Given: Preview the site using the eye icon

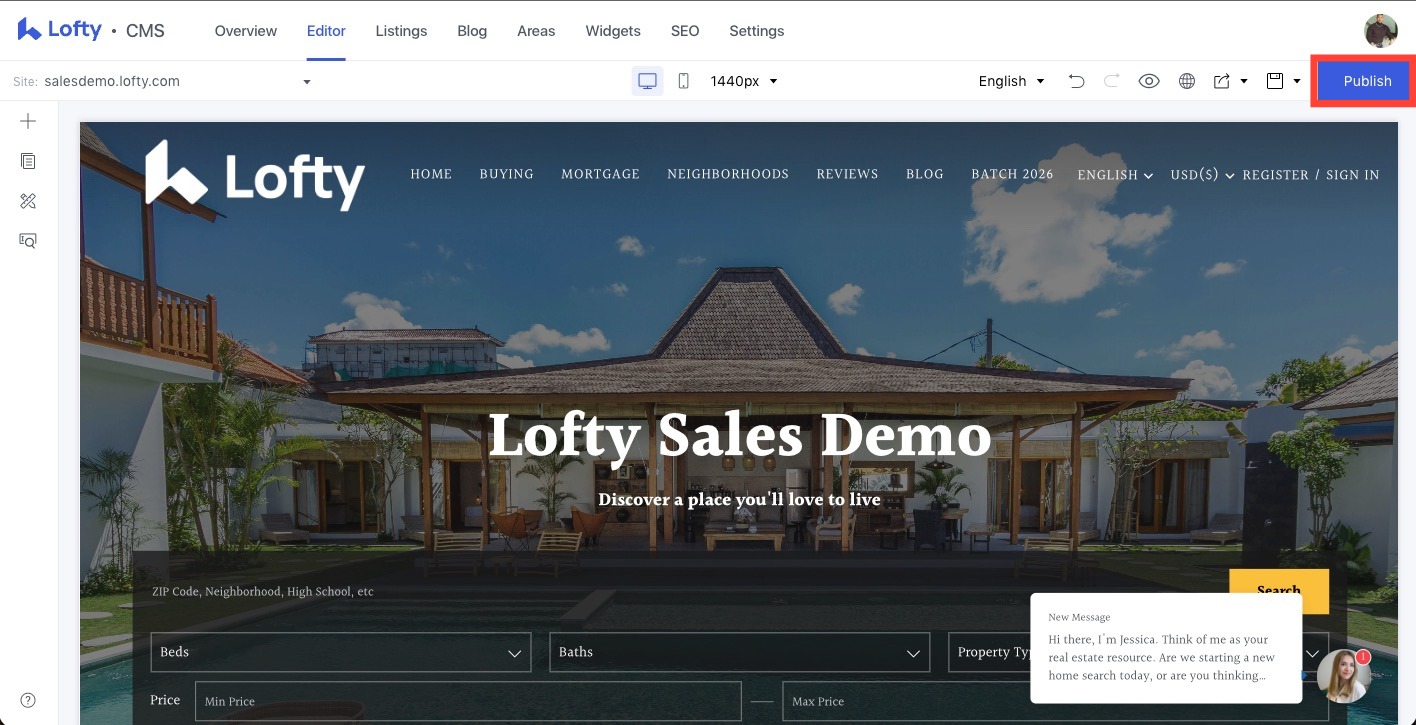Looking at the screenshot, I should click(1149, 80).
